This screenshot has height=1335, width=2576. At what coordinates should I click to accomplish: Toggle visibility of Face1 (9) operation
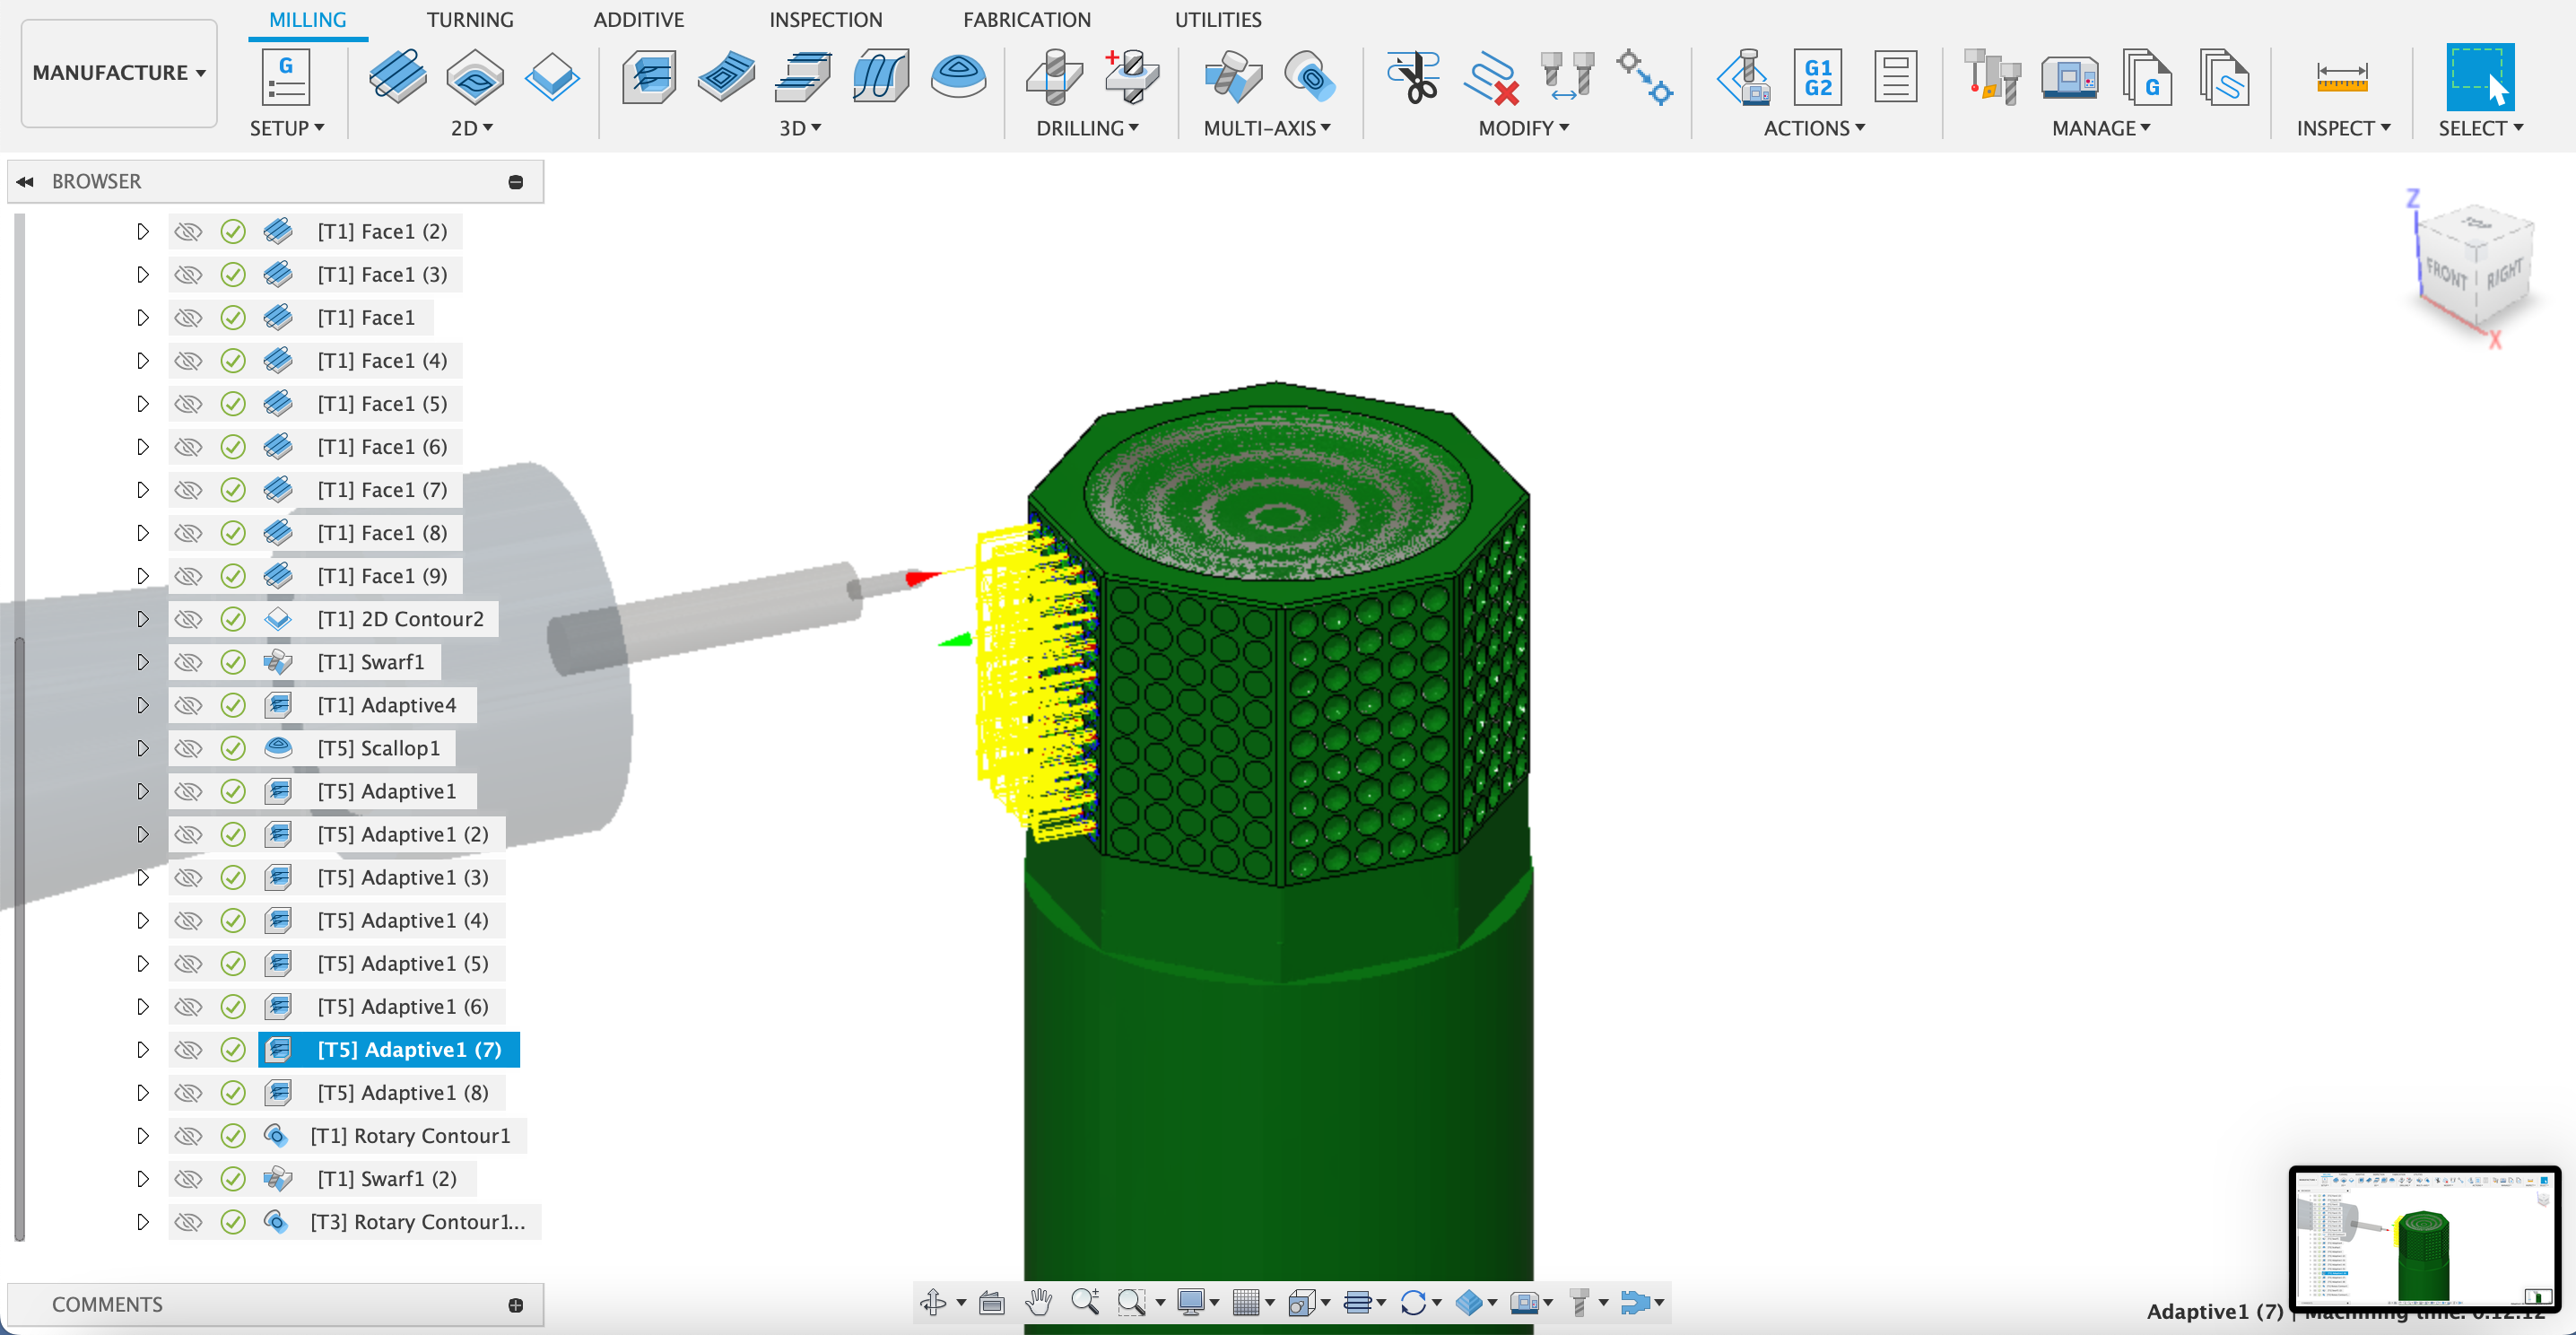188,576
